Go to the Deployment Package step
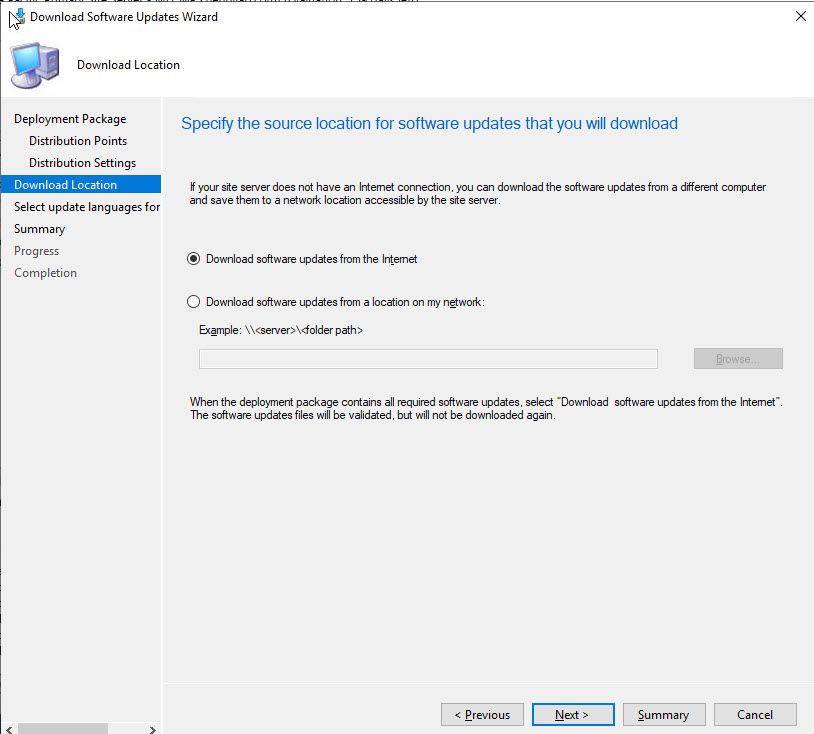The width and height of the screenshot is (814, 734). 70,119
